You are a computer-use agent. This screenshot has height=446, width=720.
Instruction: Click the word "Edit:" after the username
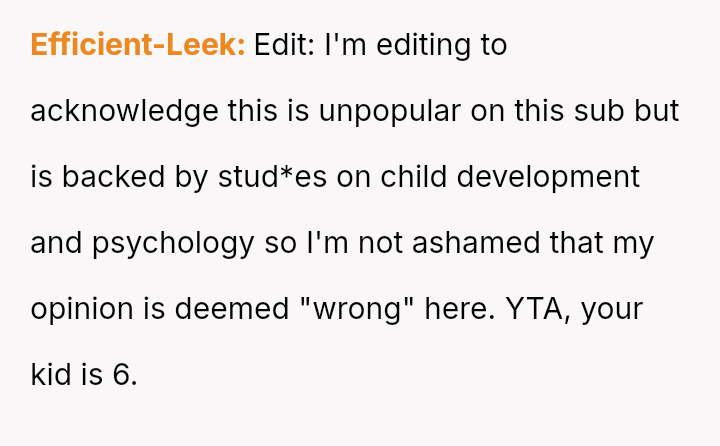(x=284, y=45)
